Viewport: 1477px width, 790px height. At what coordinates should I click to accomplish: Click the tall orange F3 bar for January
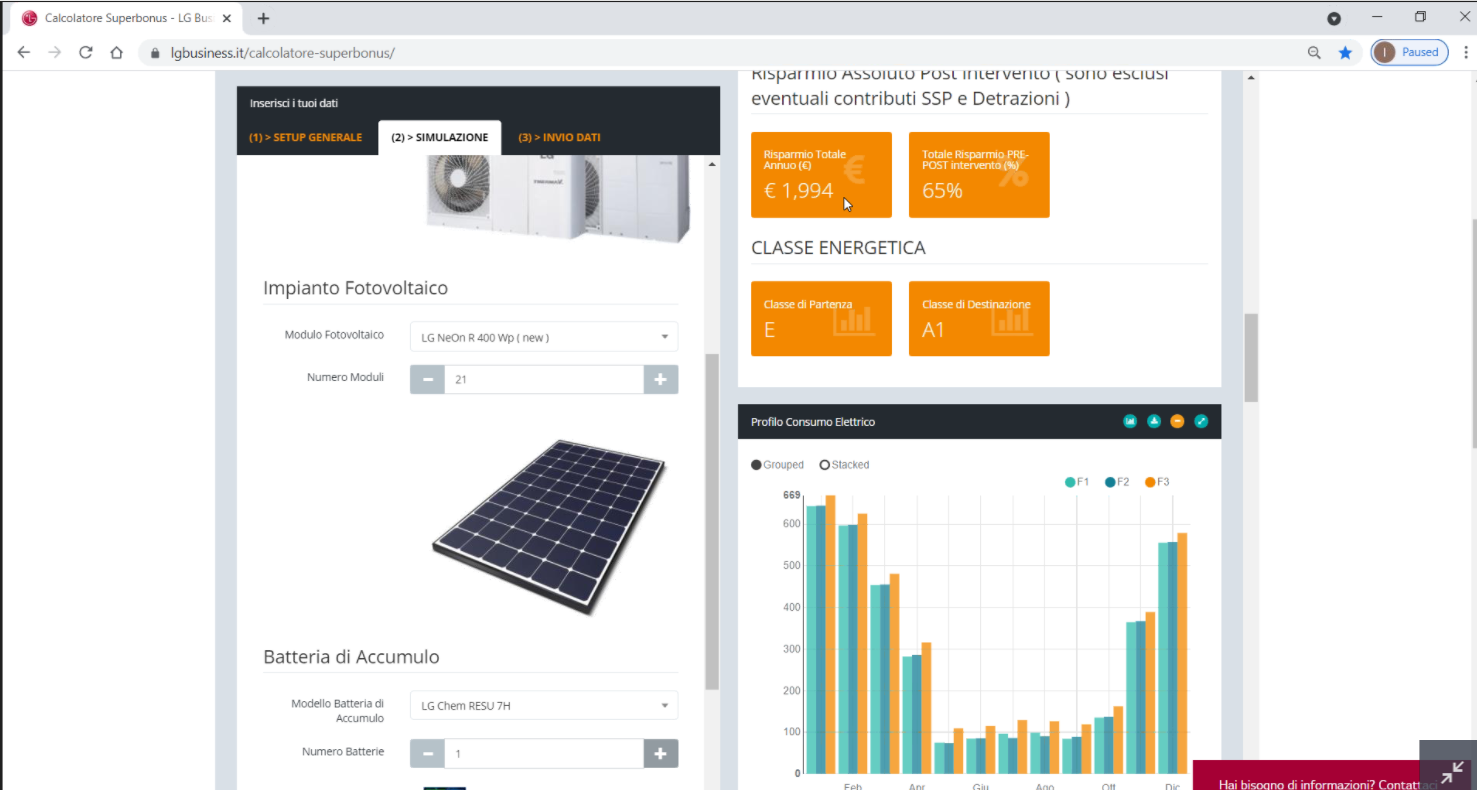point(830,634)
